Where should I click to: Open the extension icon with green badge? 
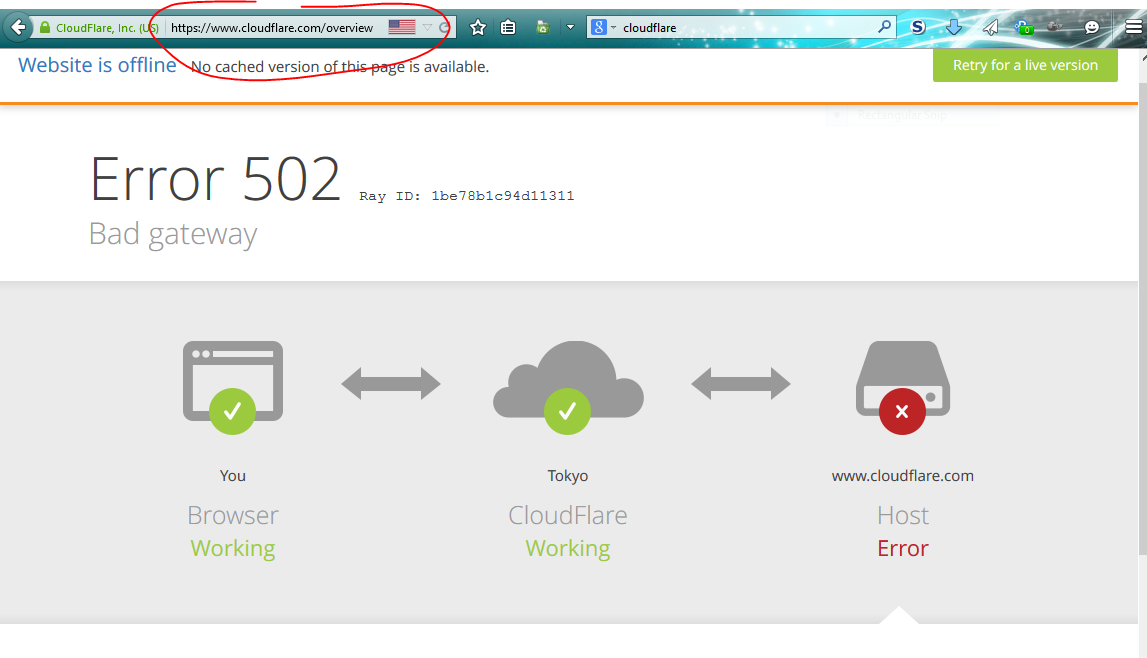tap(1023, 28)
